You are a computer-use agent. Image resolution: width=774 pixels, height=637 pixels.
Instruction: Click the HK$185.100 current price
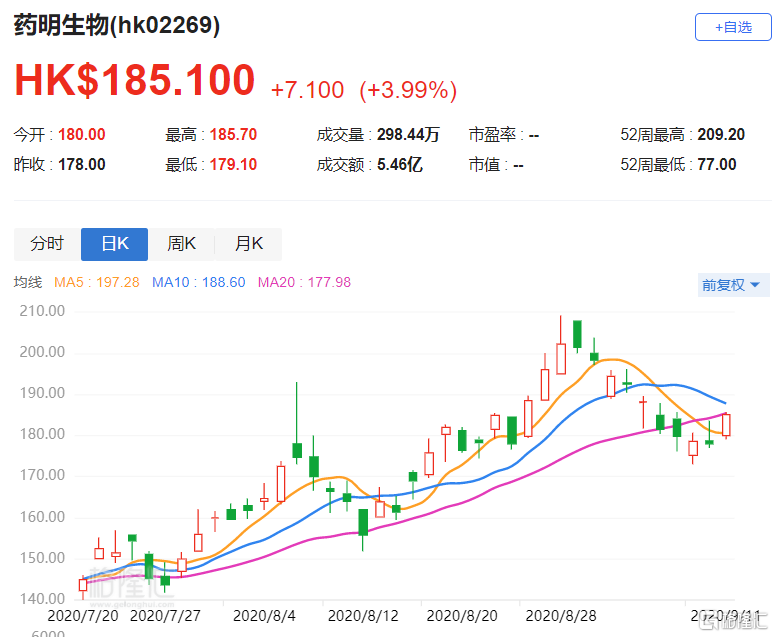tap(134, 82)
